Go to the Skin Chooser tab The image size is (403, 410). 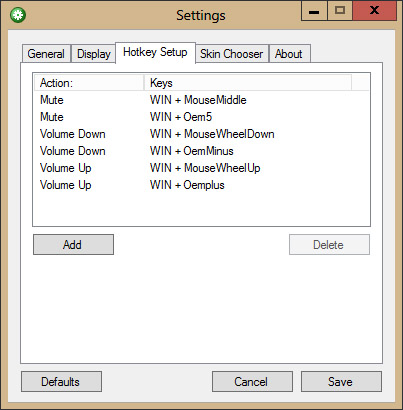(x=232, y=54)
